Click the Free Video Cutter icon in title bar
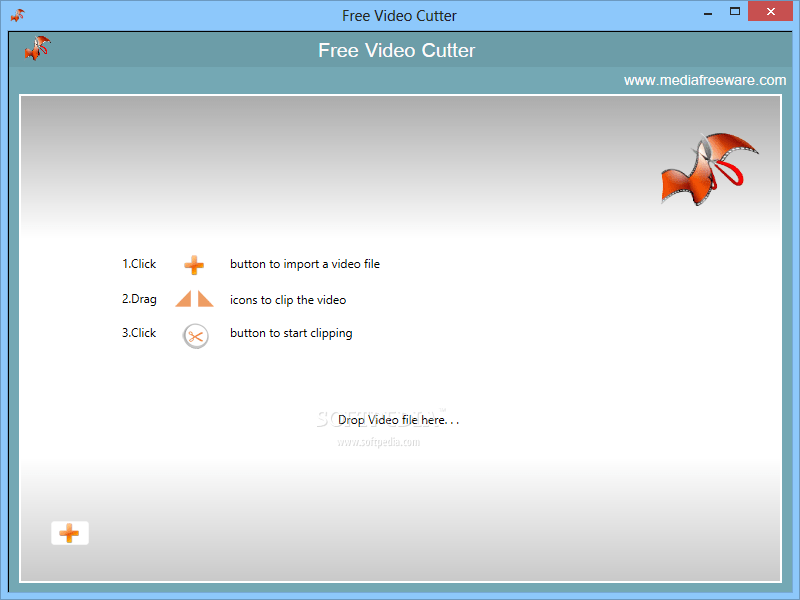The height and width of the screenshot is (600, 800). click(x=16, y=15)
